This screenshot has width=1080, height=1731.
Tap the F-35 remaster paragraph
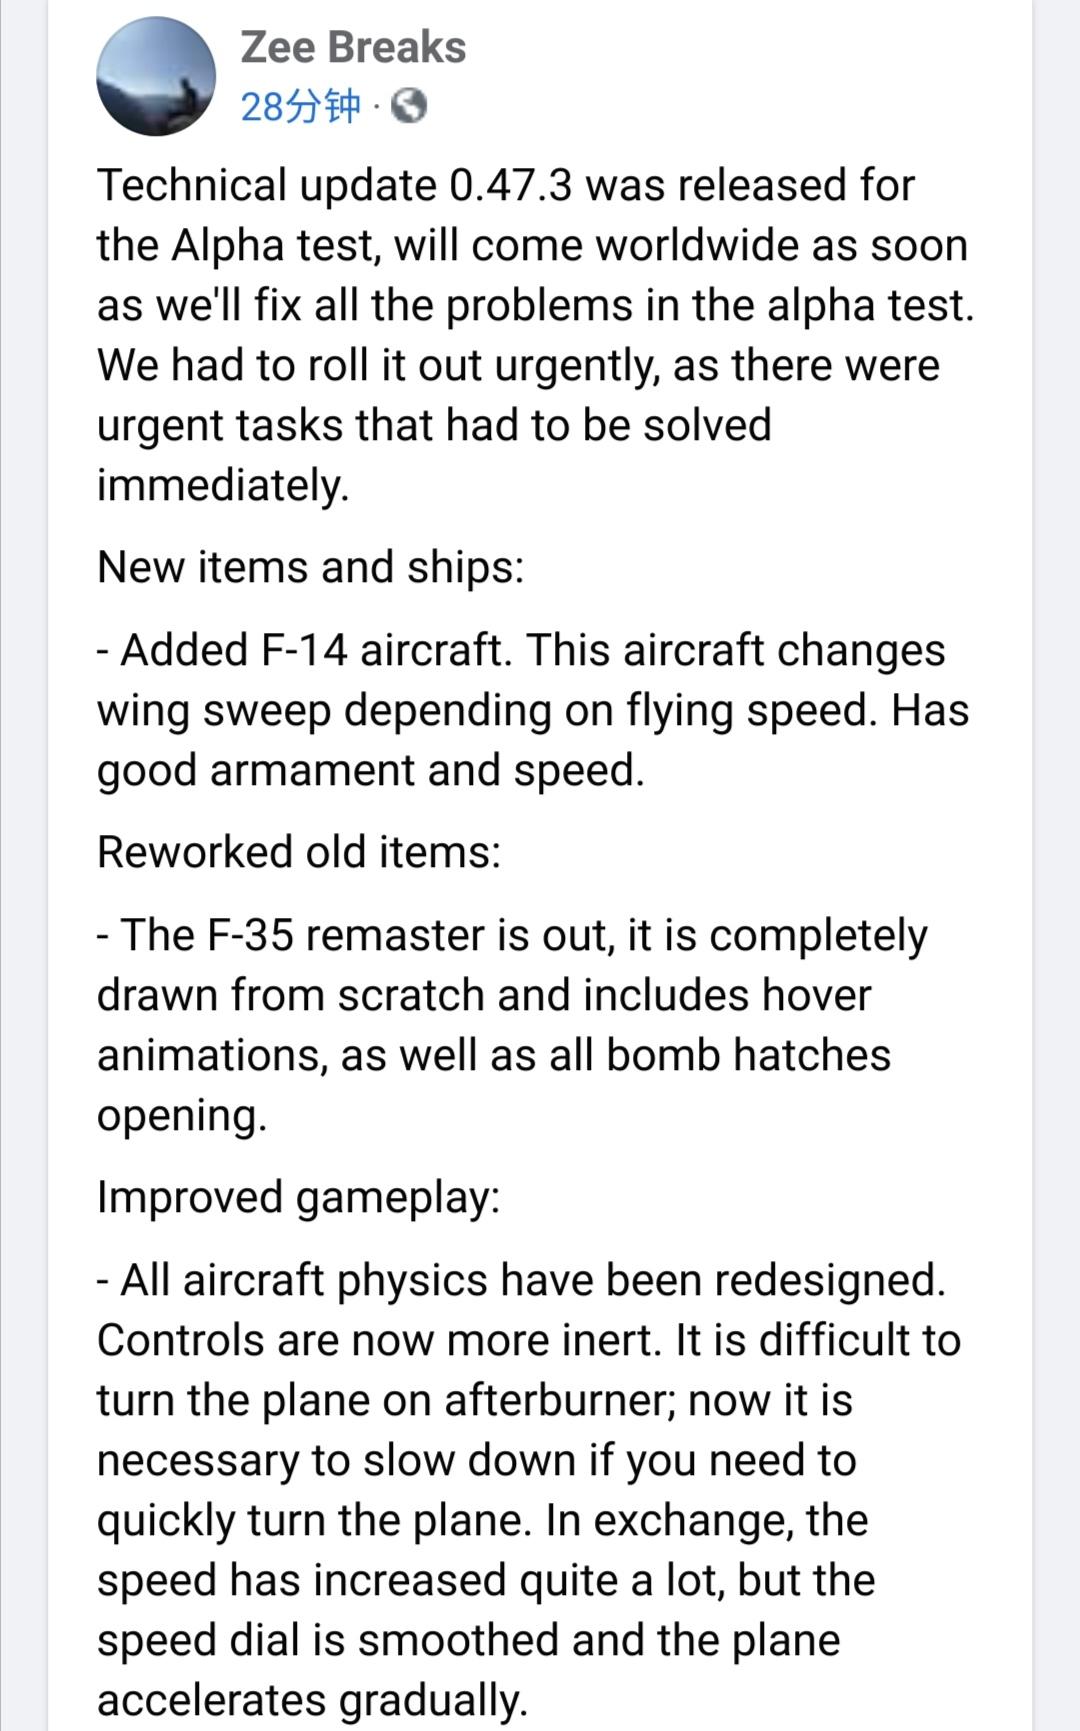click(512, 1025)
